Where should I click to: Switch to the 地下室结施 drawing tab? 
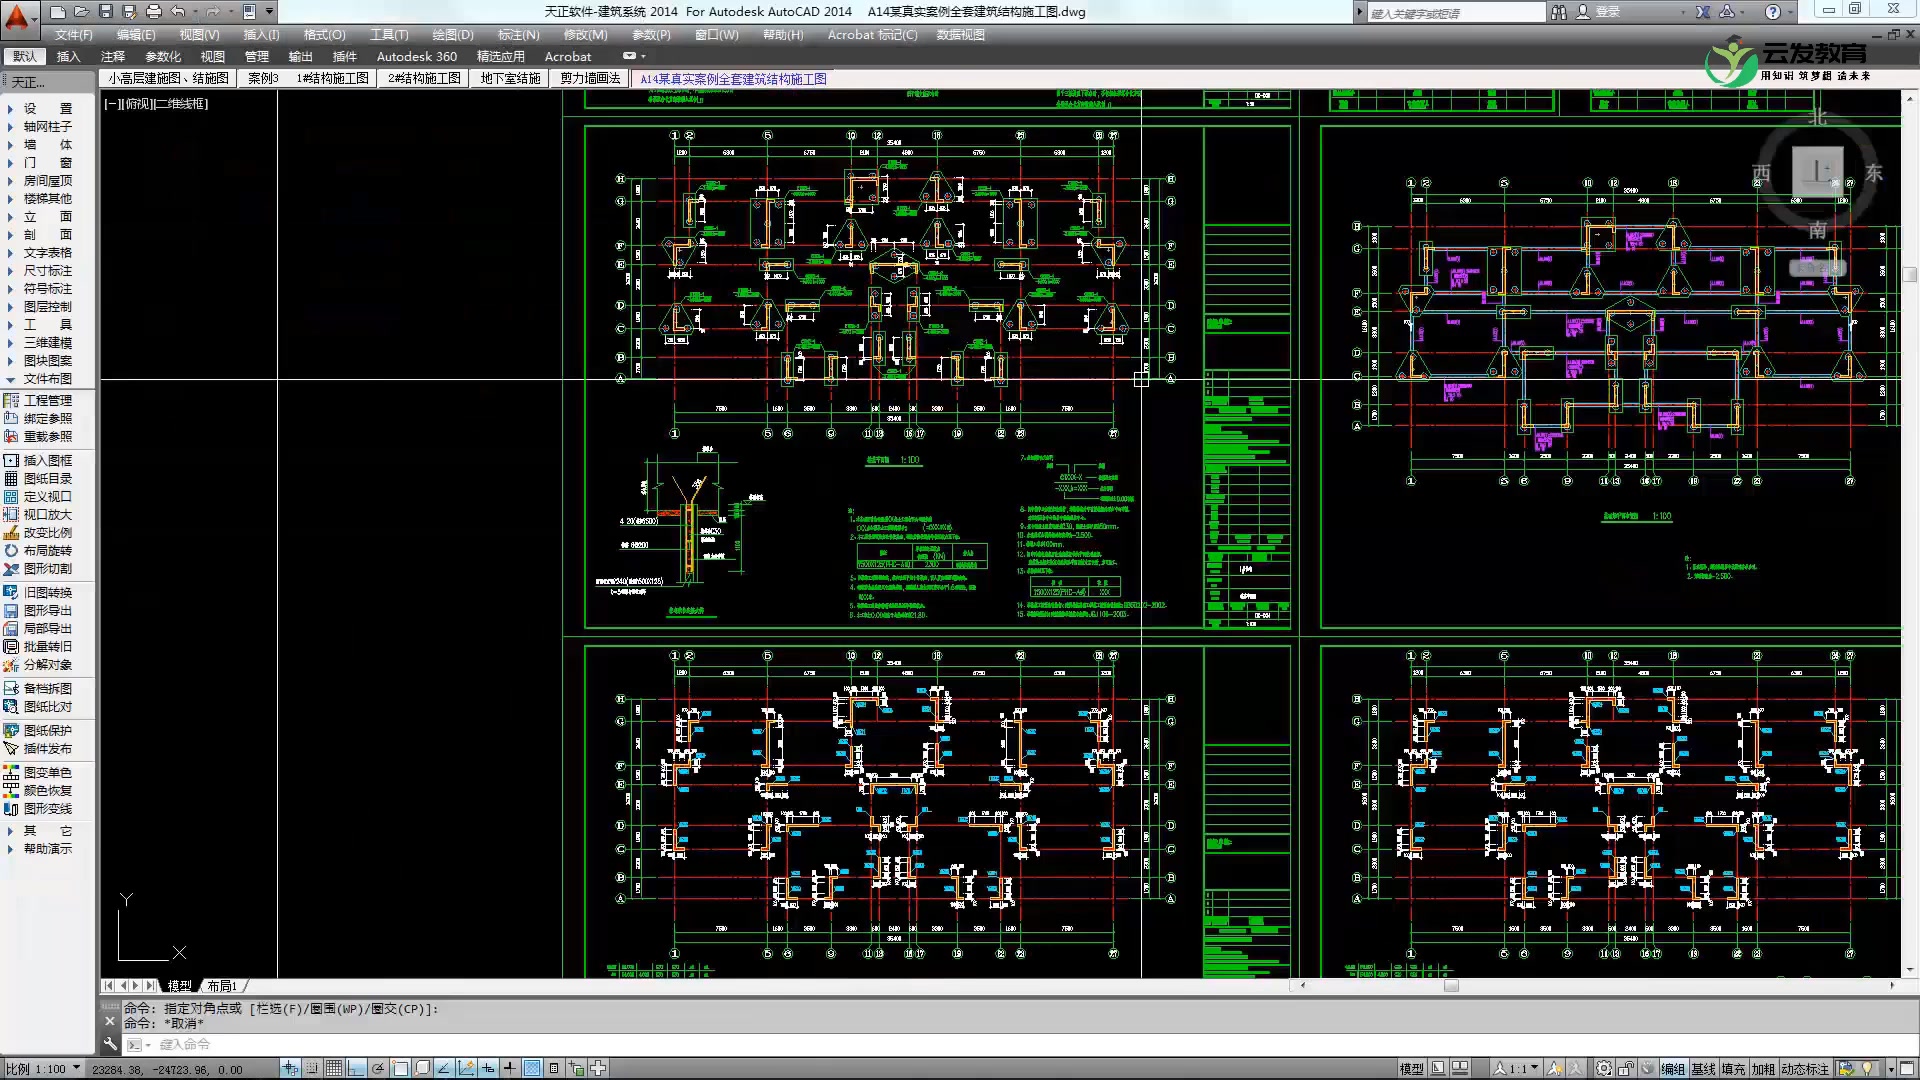point(510,78)
